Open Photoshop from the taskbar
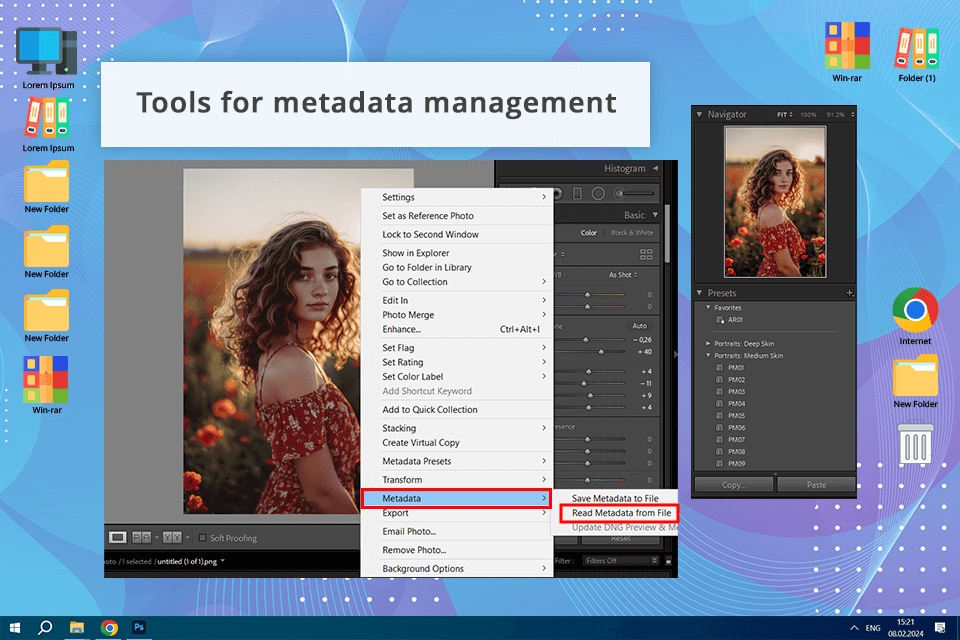 coord(139,627)
